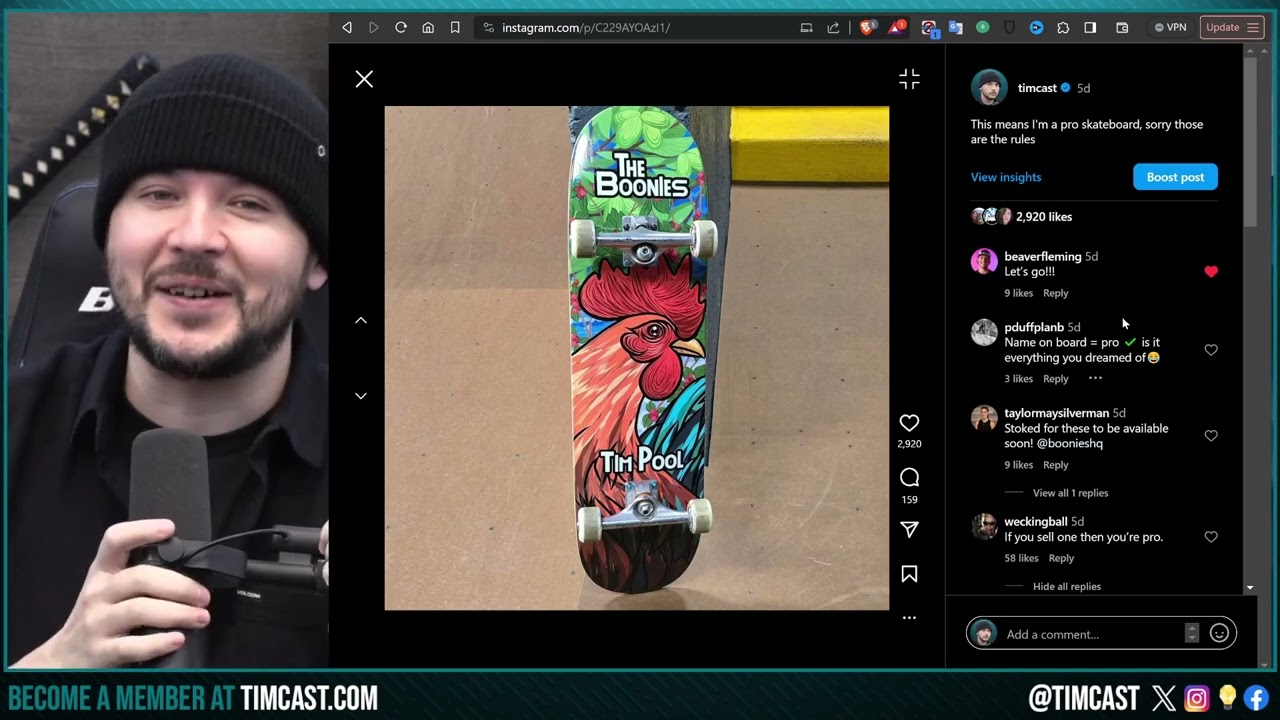Click weckingball's 58 likes count
Image resolution: width=1280 pixels, height=720 pixels.
pyautogui.click(x=1021, y=558)
